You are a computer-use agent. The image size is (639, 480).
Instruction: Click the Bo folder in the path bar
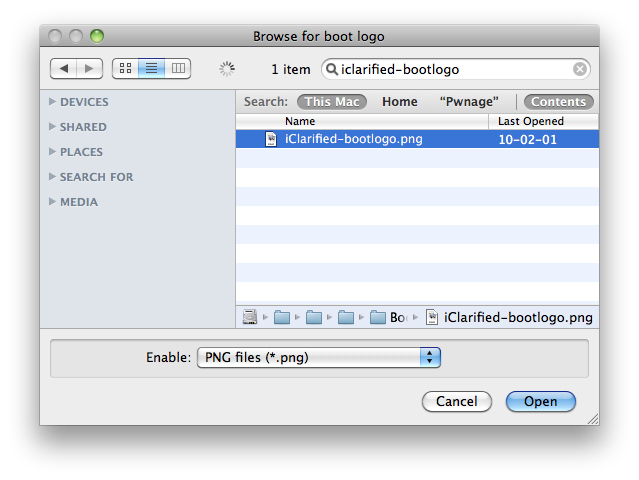click(x=388, y=317)
